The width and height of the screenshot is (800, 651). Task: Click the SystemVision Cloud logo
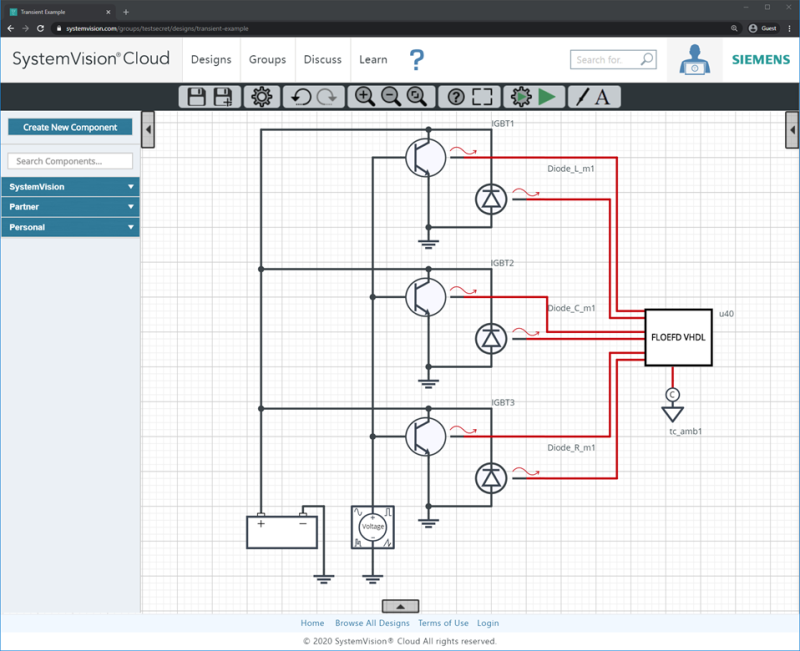tap(91, 59)
